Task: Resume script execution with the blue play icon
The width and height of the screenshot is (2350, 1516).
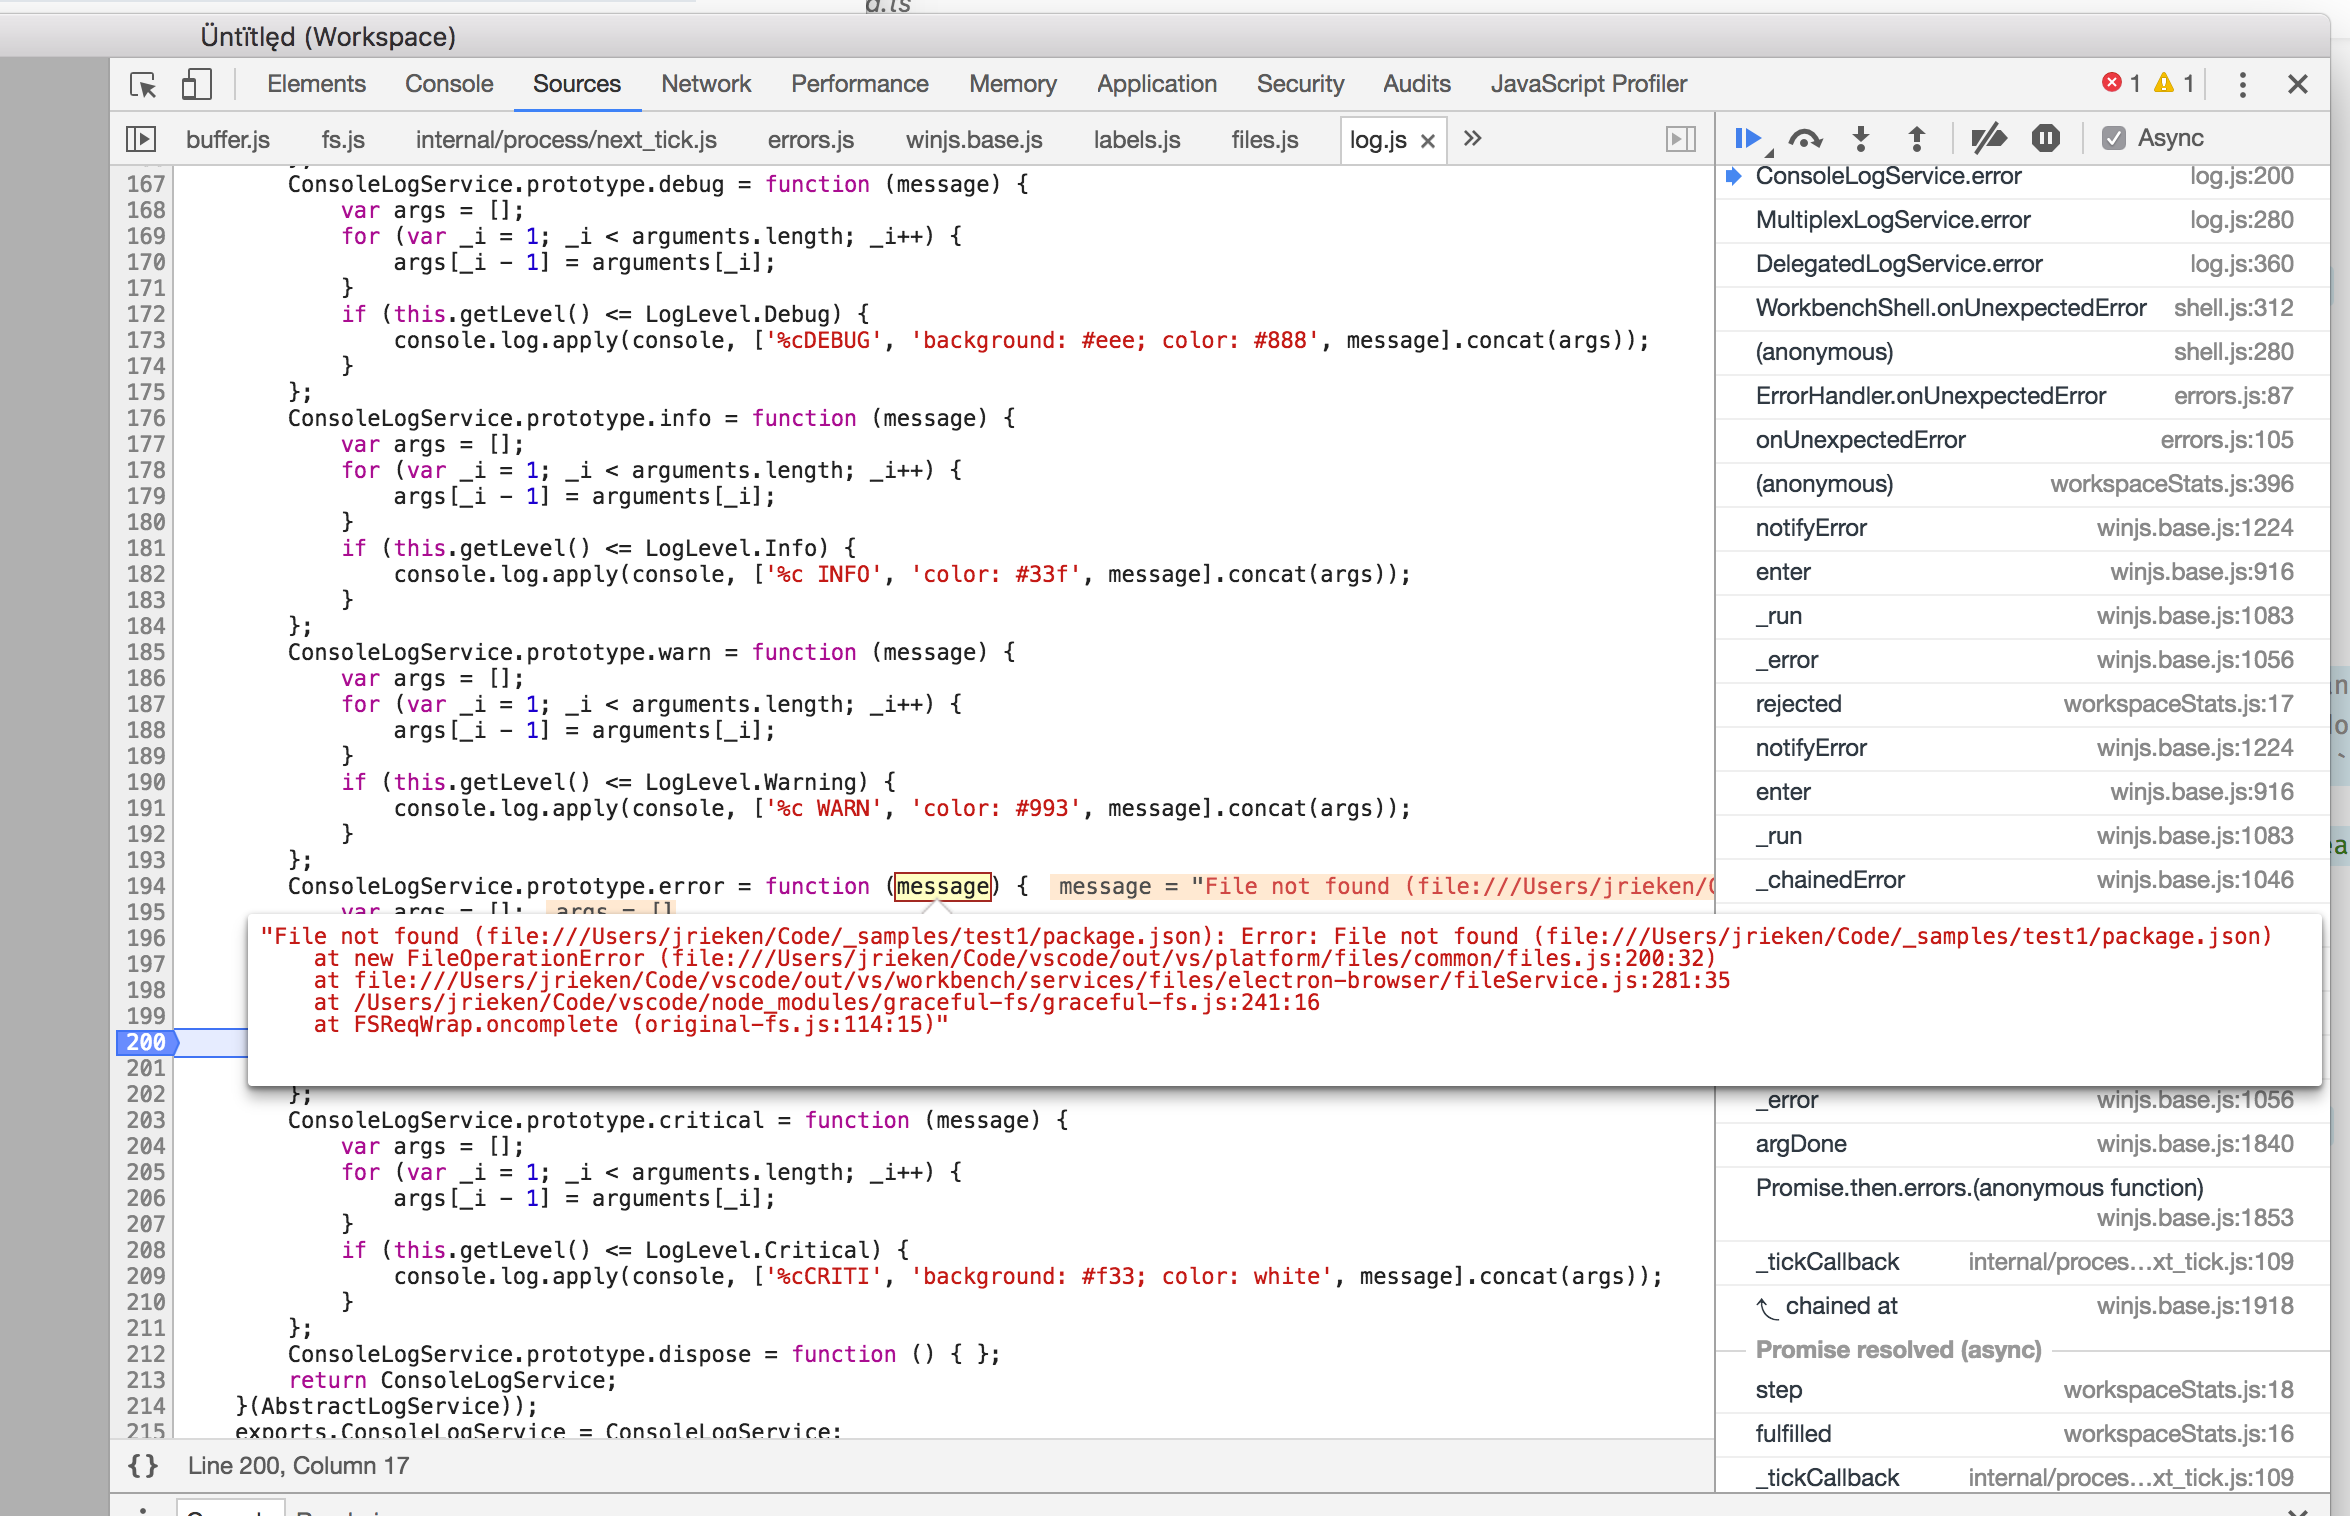Action: [x=1748, y=138]
